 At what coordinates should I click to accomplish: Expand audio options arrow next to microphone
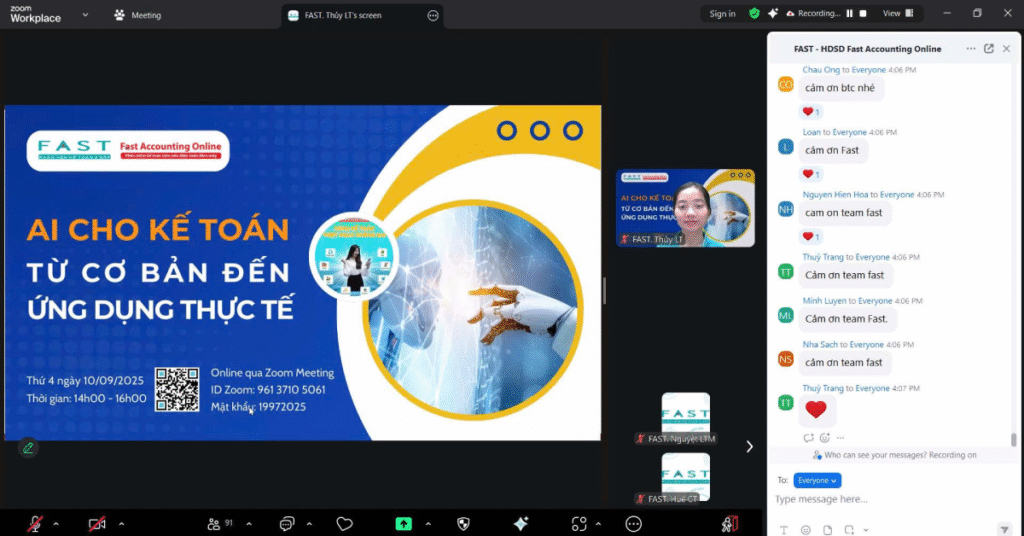coord(56,523)
